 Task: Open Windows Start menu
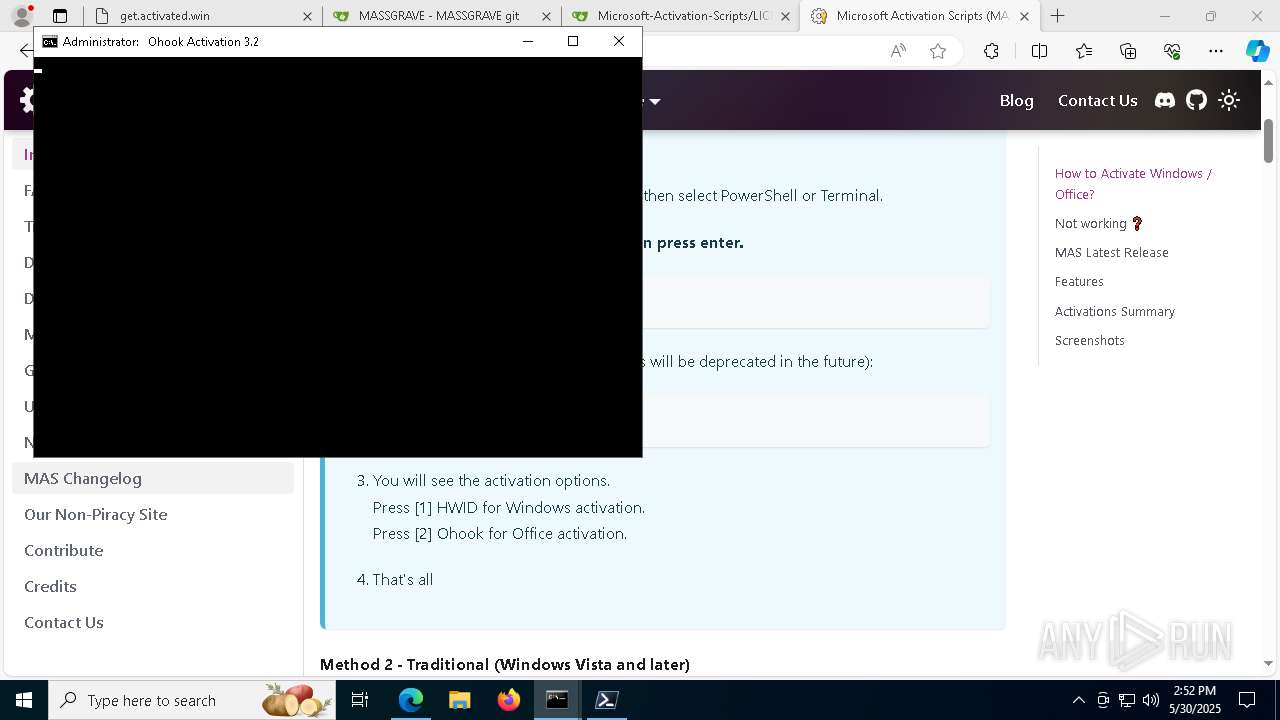[x=24, y=700]
